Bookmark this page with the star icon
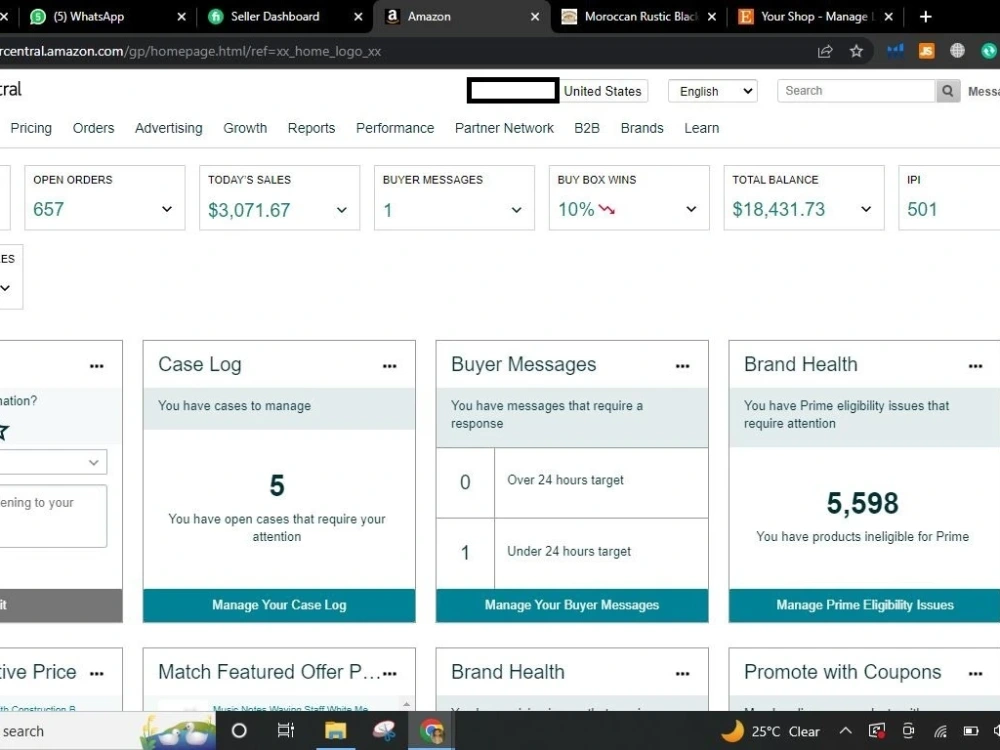The image size is (1000, 750). pyautogui.click(x=856, y=51)
